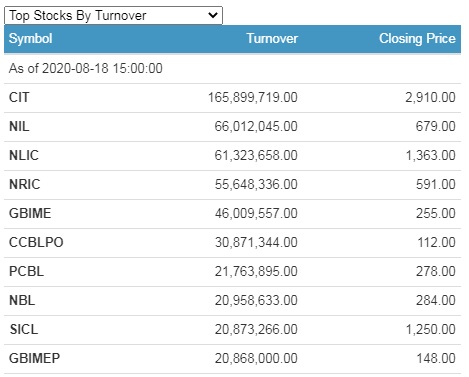This screenshot has width=469, height=377.
Task: Click SICL closing price 1,250.00
Action: pyautogui.click(x=430, y=330)
